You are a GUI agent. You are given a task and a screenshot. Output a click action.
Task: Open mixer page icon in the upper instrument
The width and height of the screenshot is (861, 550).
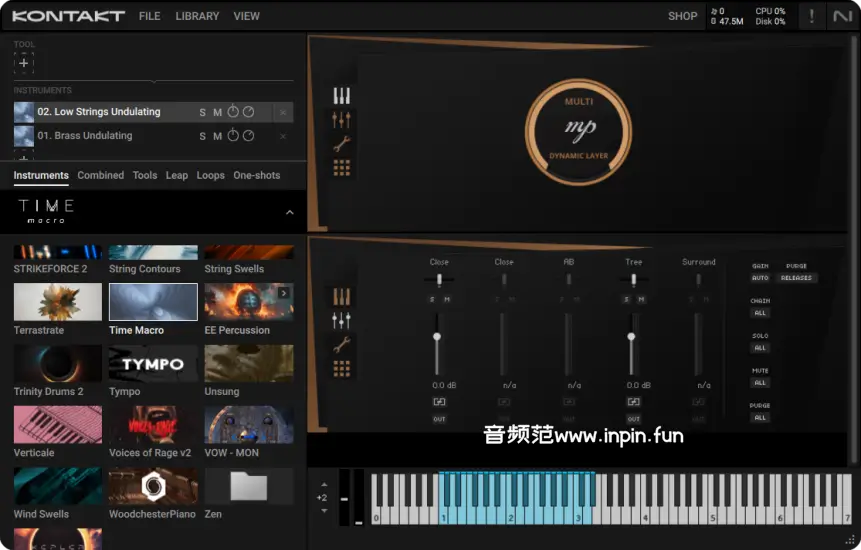click(x=342, y=120)
